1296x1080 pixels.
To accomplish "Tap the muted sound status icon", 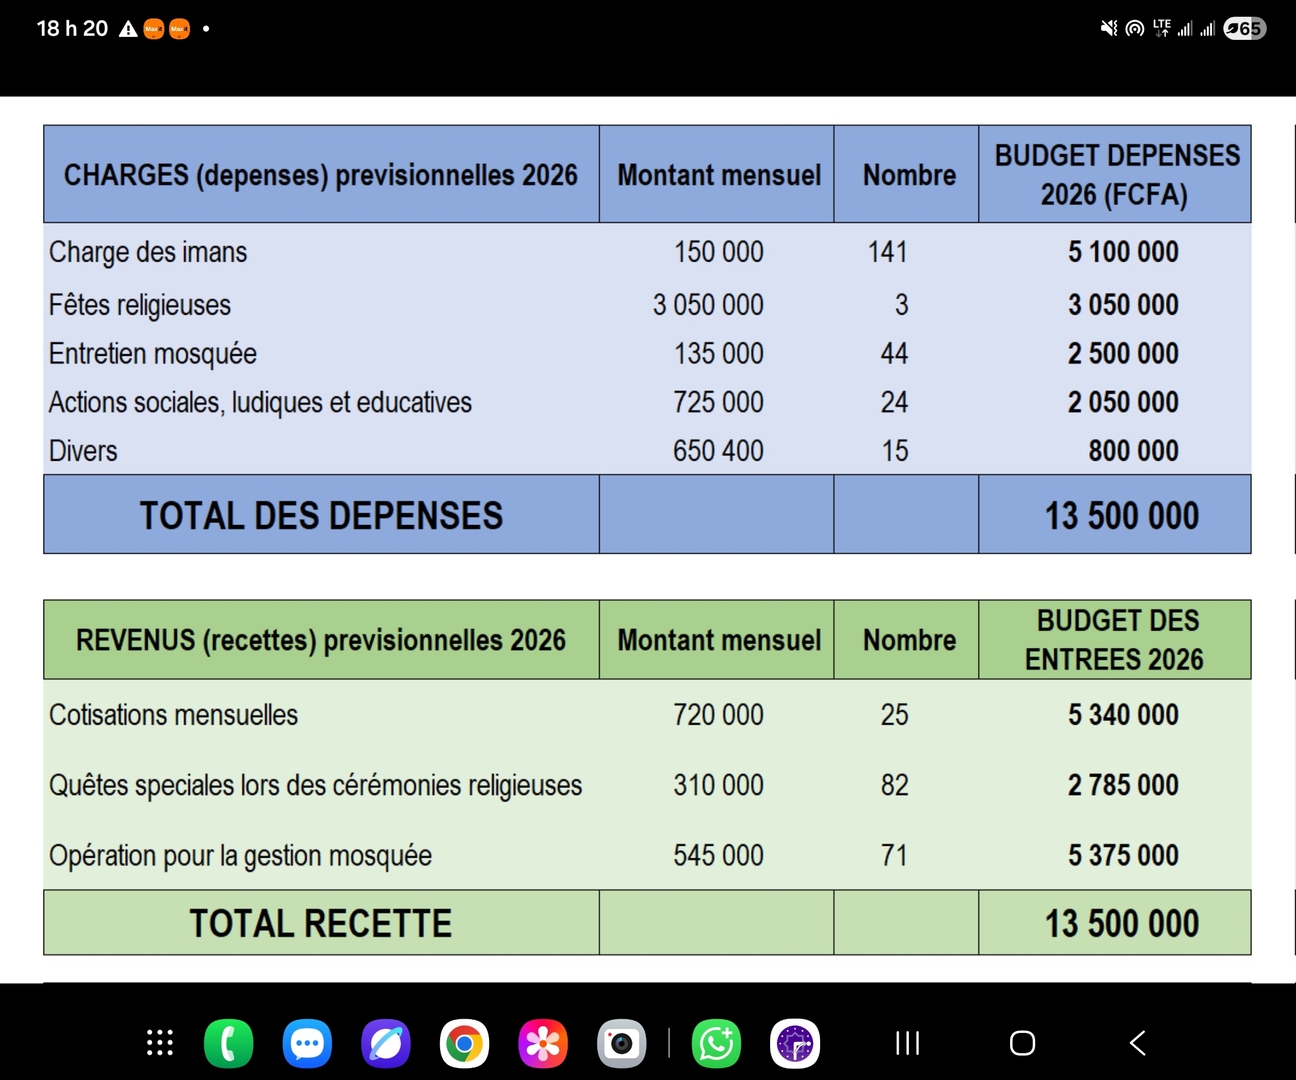I will click(x=1108, y=29).
